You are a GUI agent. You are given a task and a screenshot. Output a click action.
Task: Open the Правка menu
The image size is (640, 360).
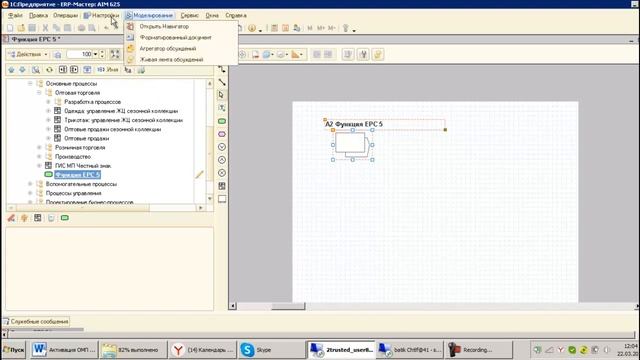pos(38,16)
